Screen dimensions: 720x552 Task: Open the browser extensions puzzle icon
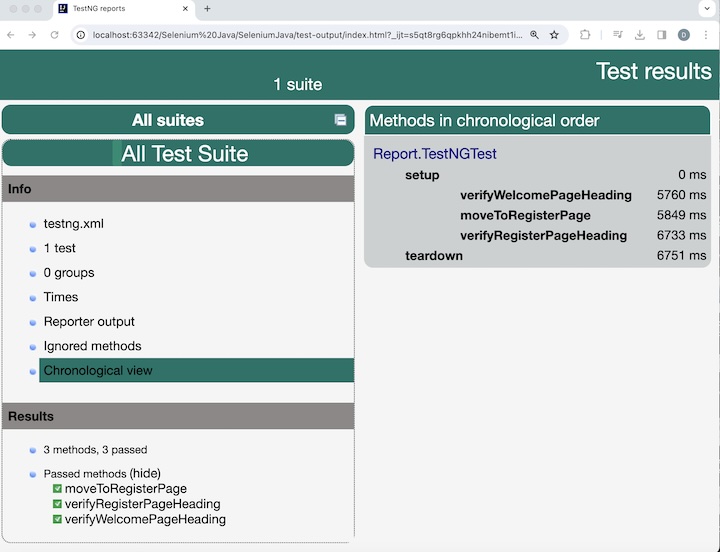tap(585, 35)
